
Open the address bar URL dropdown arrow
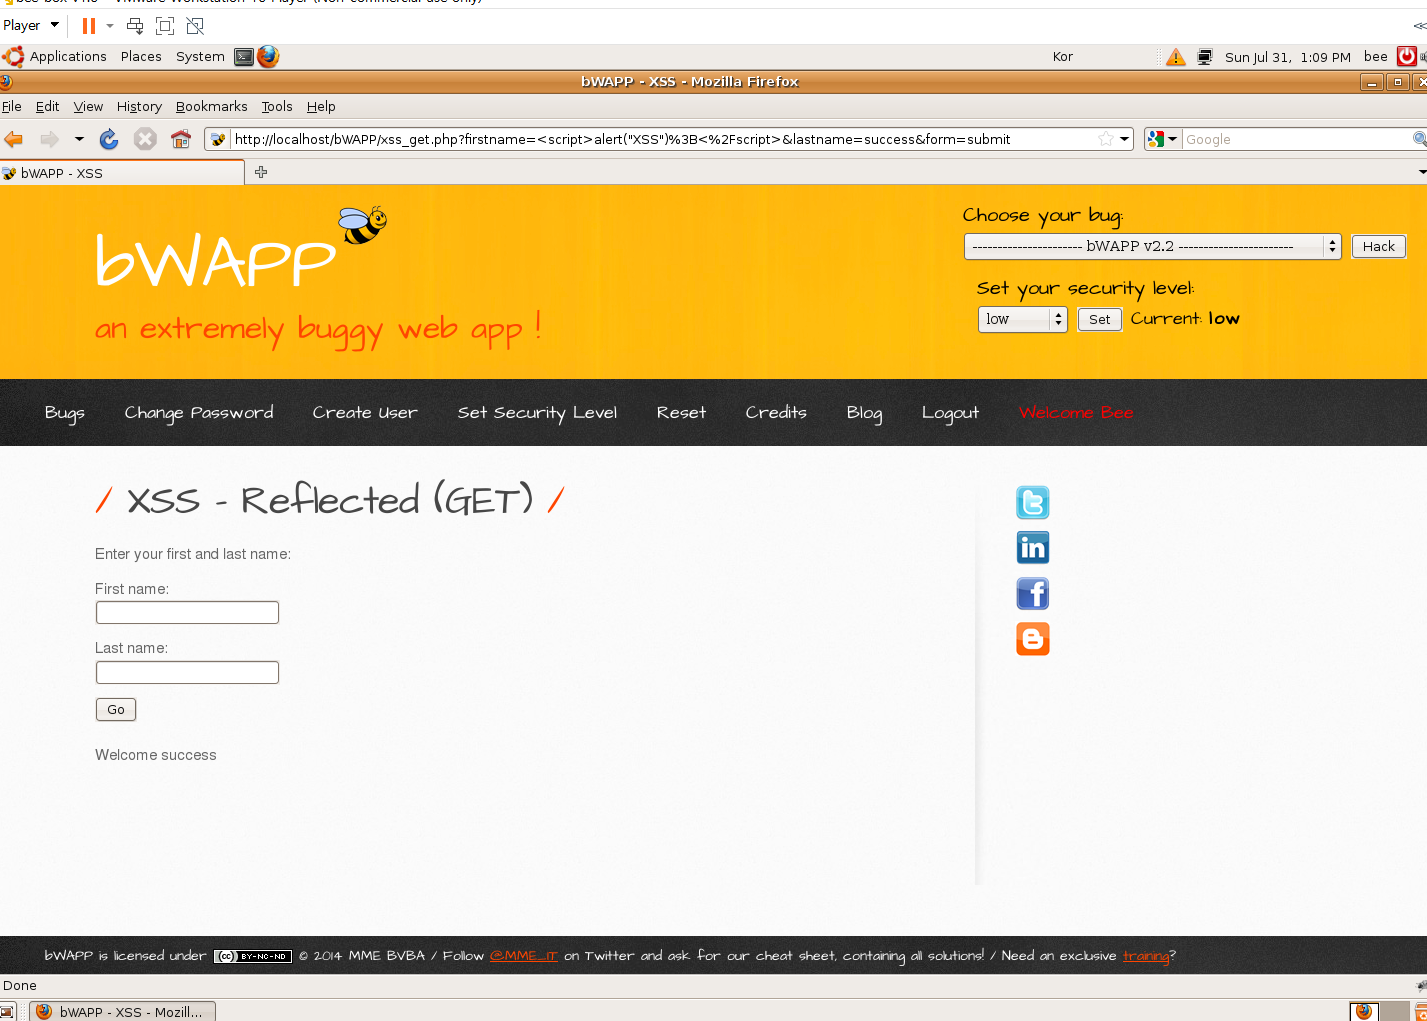(1125, 139)
